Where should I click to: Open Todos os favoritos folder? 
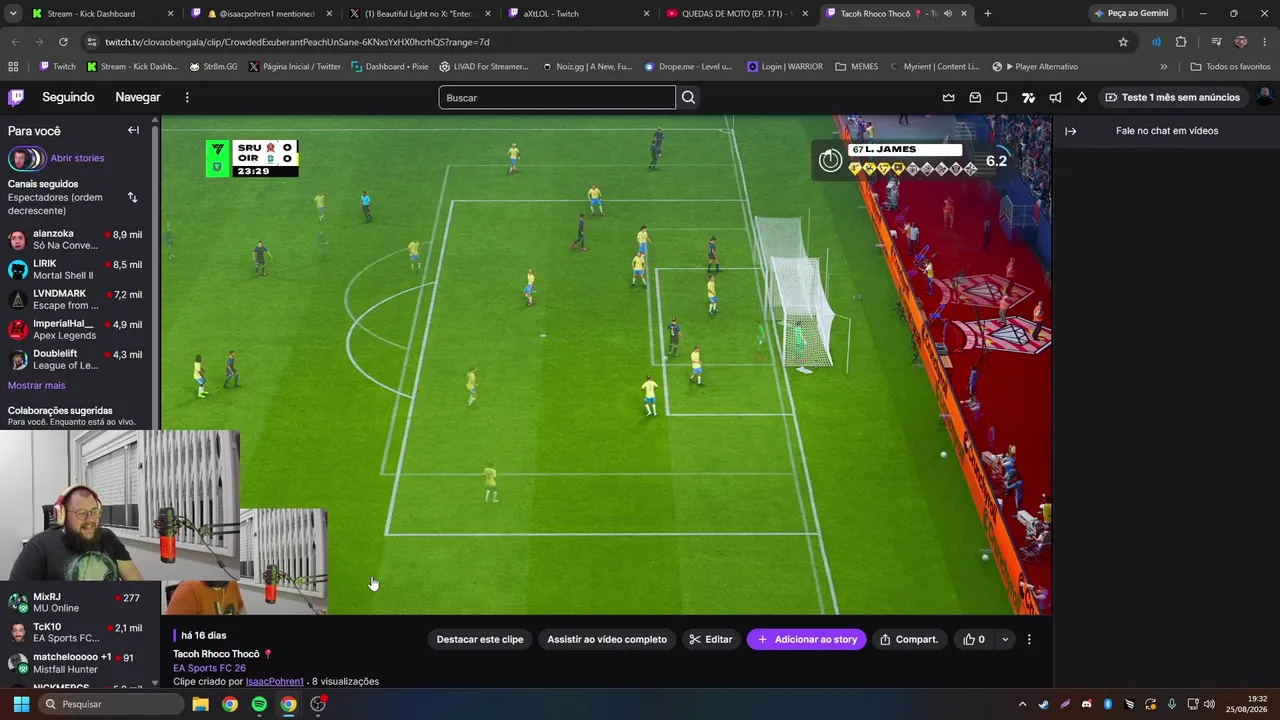[x=1230, y=67]
